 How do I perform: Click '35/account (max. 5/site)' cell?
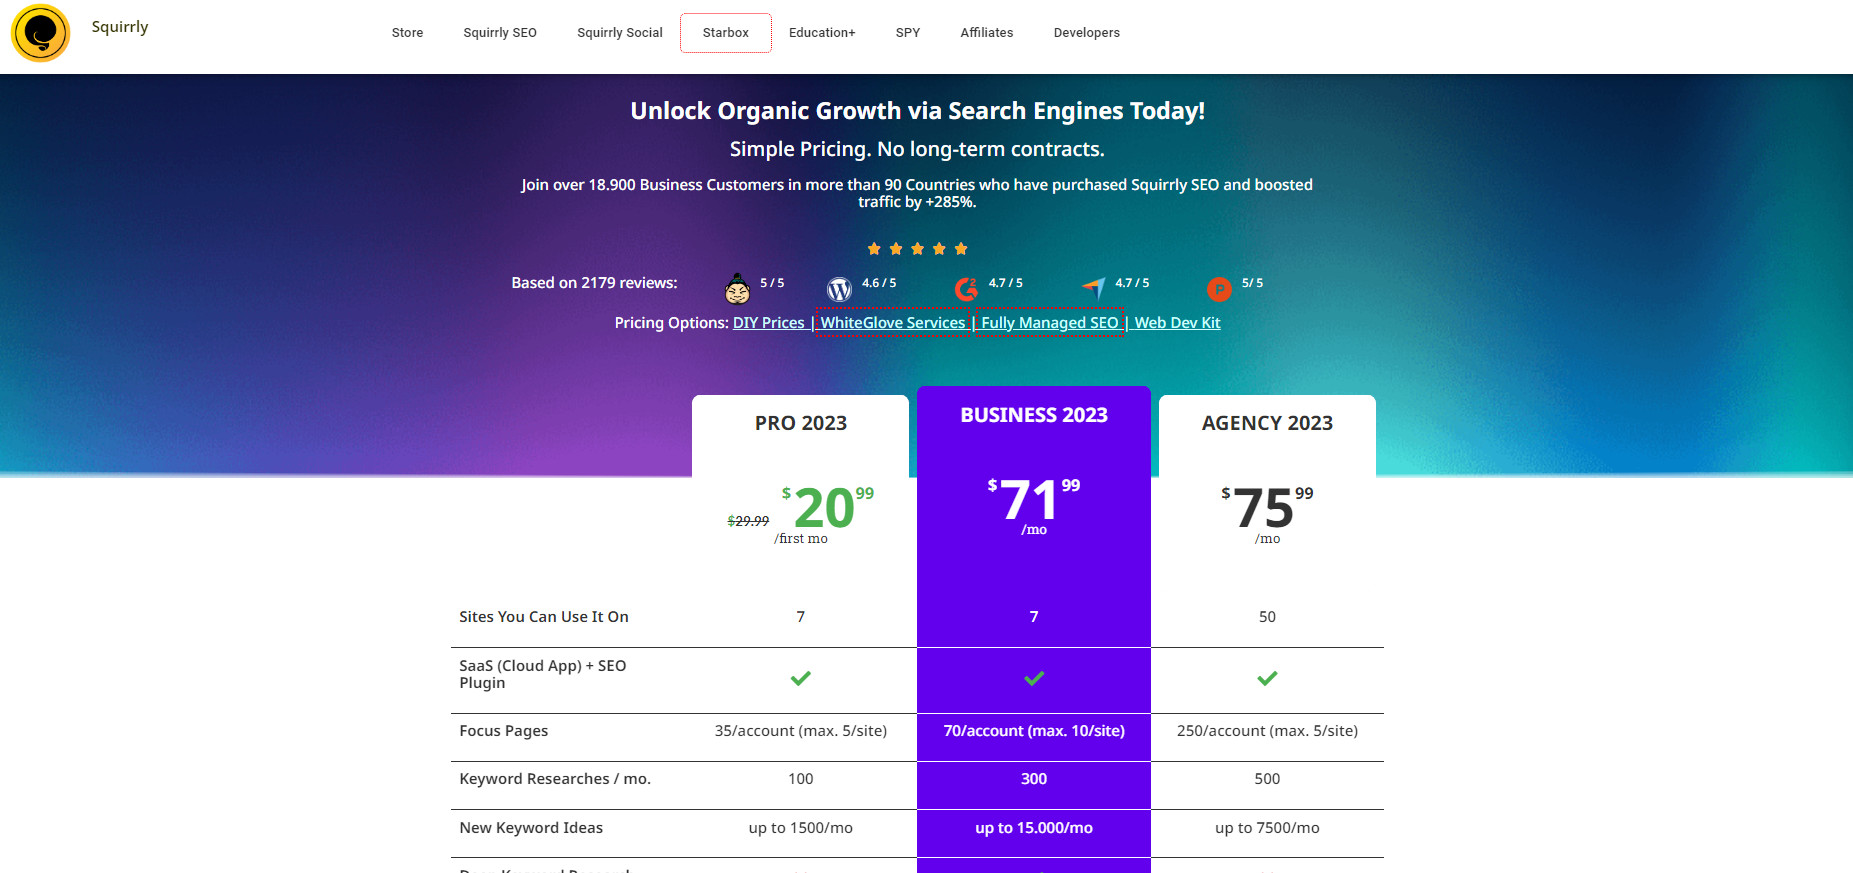point(801,731)
